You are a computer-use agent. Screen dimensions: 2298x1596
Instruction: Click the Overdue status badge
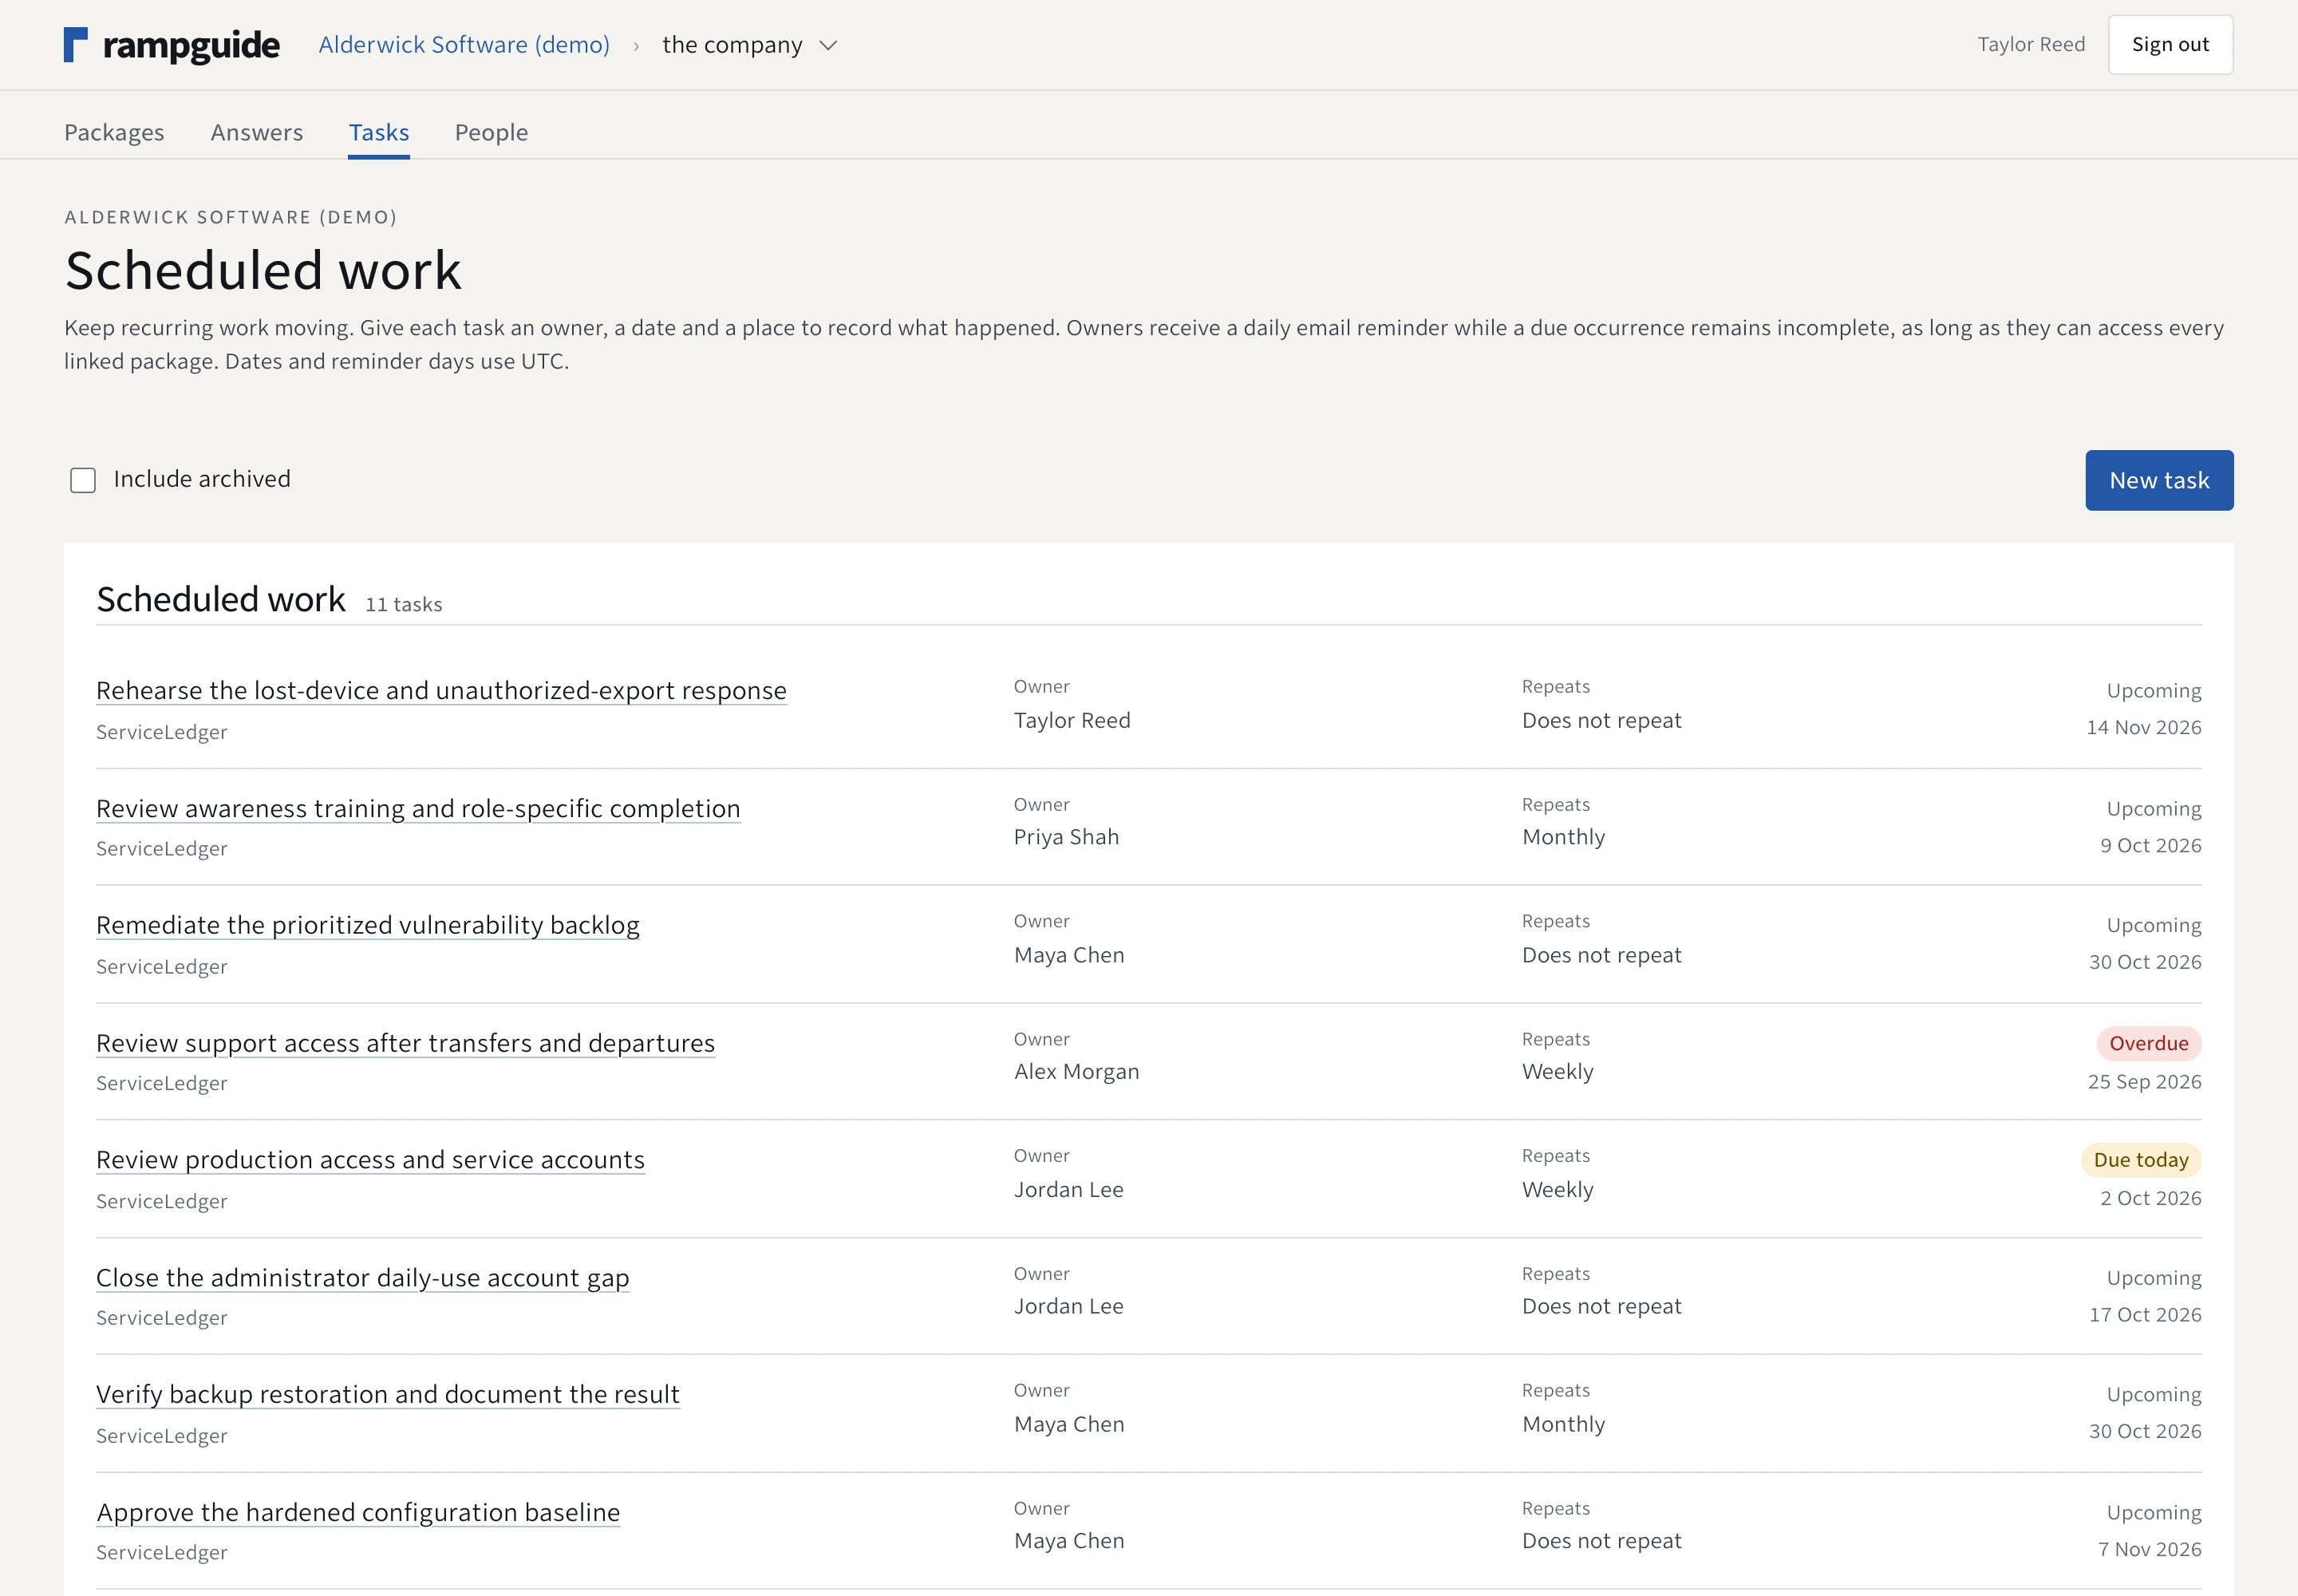click(x=2149, y=1043)
